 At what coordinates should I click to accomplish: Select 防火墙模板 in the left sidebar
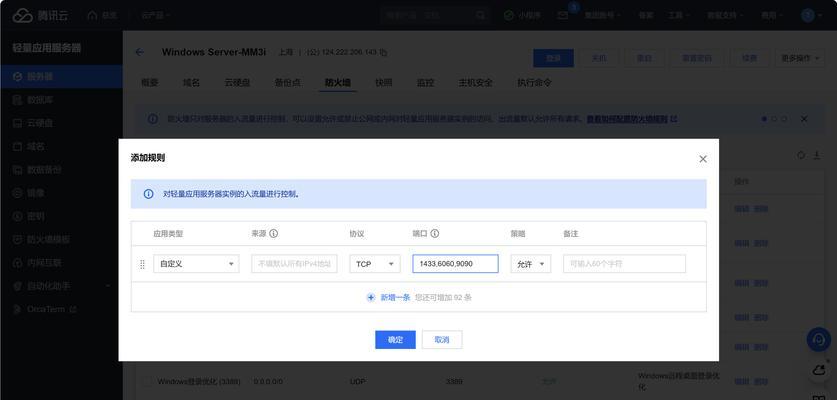[61, 240]
